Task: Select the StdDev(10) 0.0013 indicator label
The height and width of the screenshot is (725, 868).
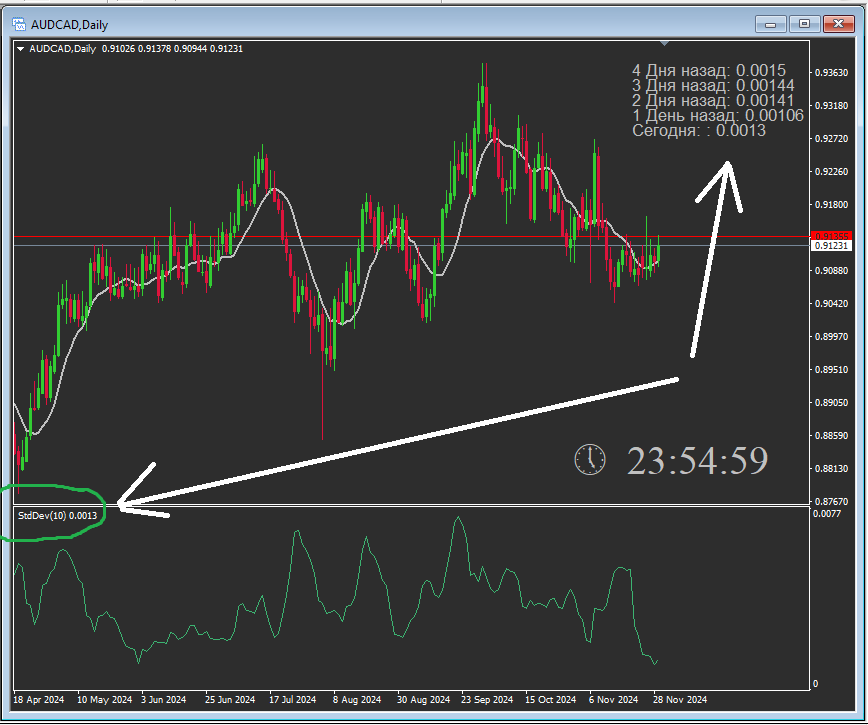Action: 58,516
